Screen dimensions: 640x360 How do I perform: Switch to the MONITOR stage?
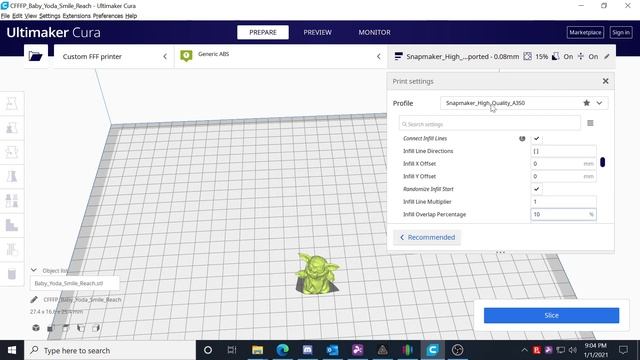(x=374, y=32)
